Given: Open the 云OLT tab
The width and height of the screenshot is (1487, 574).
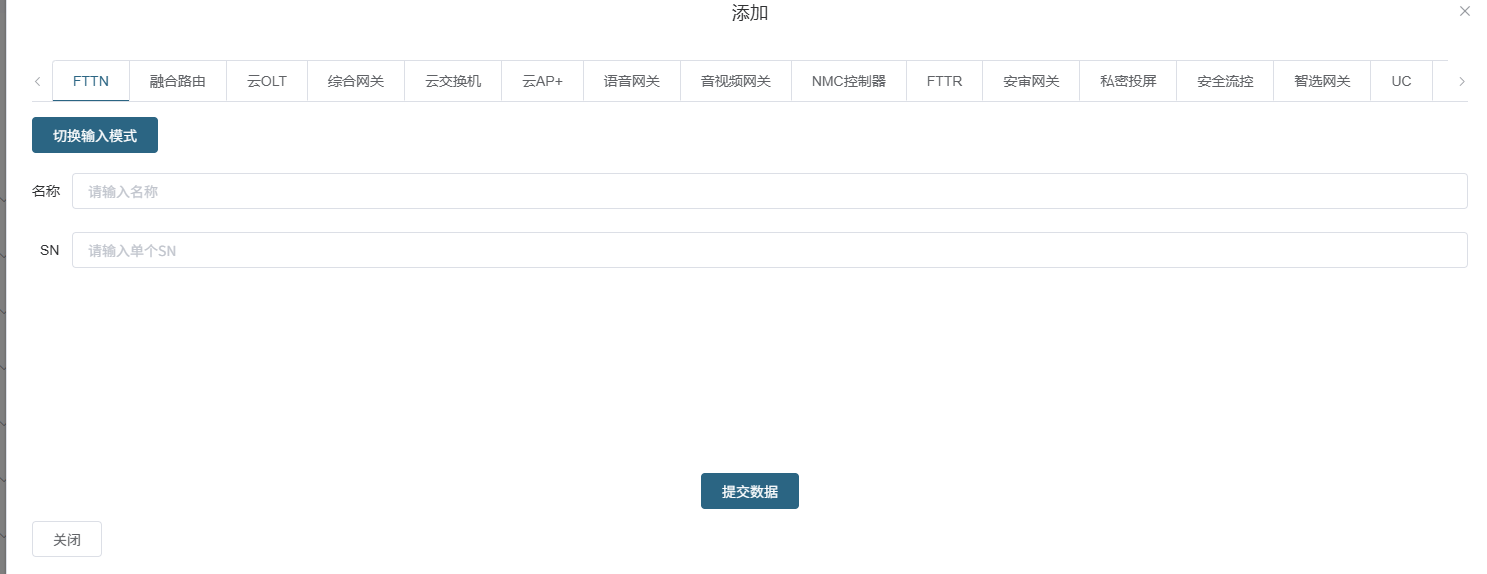Looking at the screenshot, I should pyautogui.click(x=267, y=81).
